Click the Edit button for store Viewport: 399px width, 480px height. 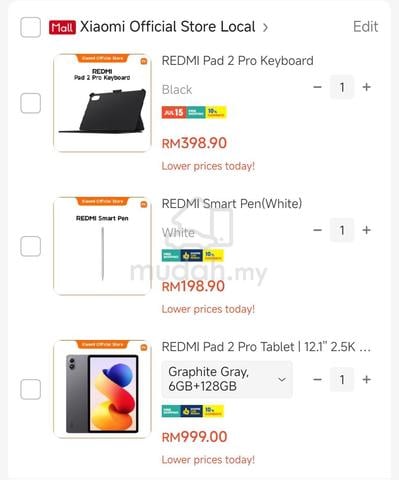(x=365, y=27)
